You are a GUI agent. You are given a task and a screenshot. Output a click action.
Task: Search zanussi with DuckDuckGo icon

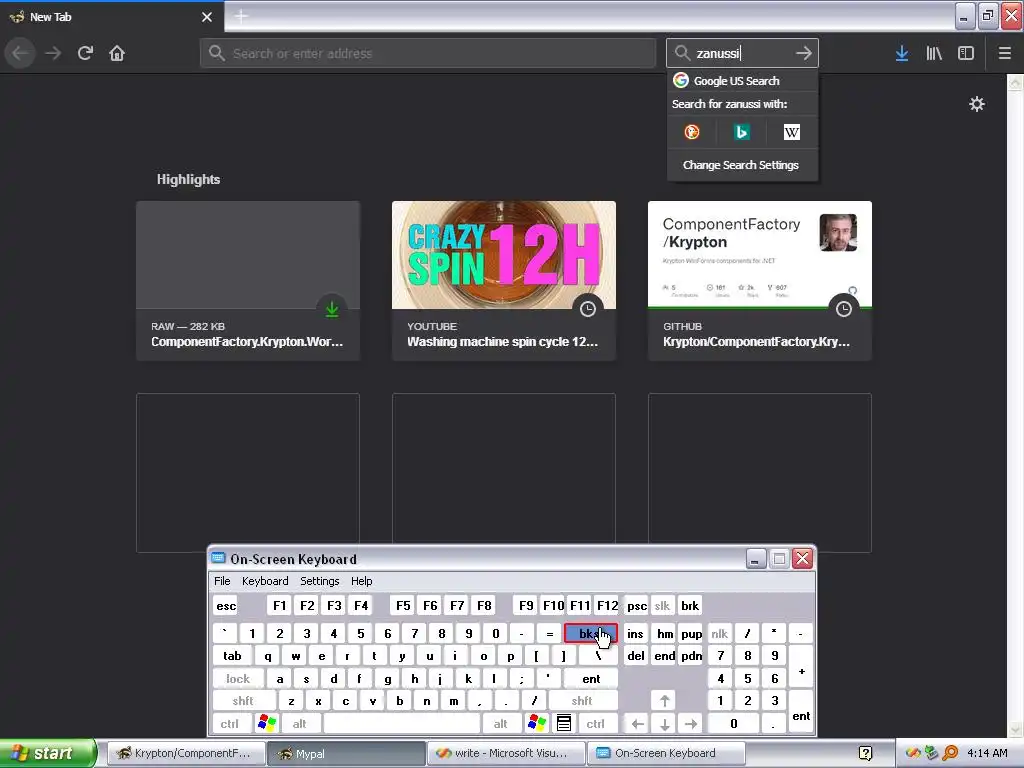coord(692,133)
